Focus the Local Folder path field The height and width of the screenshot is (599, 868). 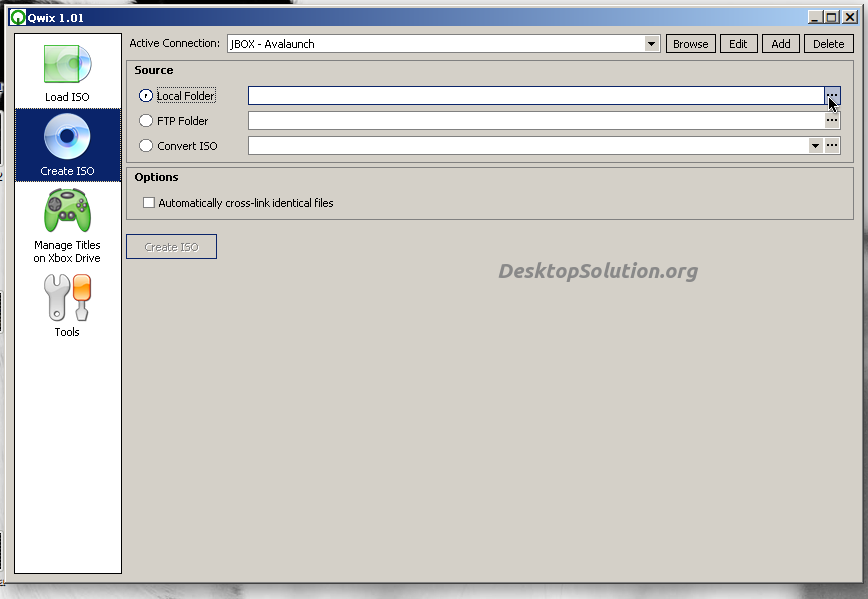(536, 96)
